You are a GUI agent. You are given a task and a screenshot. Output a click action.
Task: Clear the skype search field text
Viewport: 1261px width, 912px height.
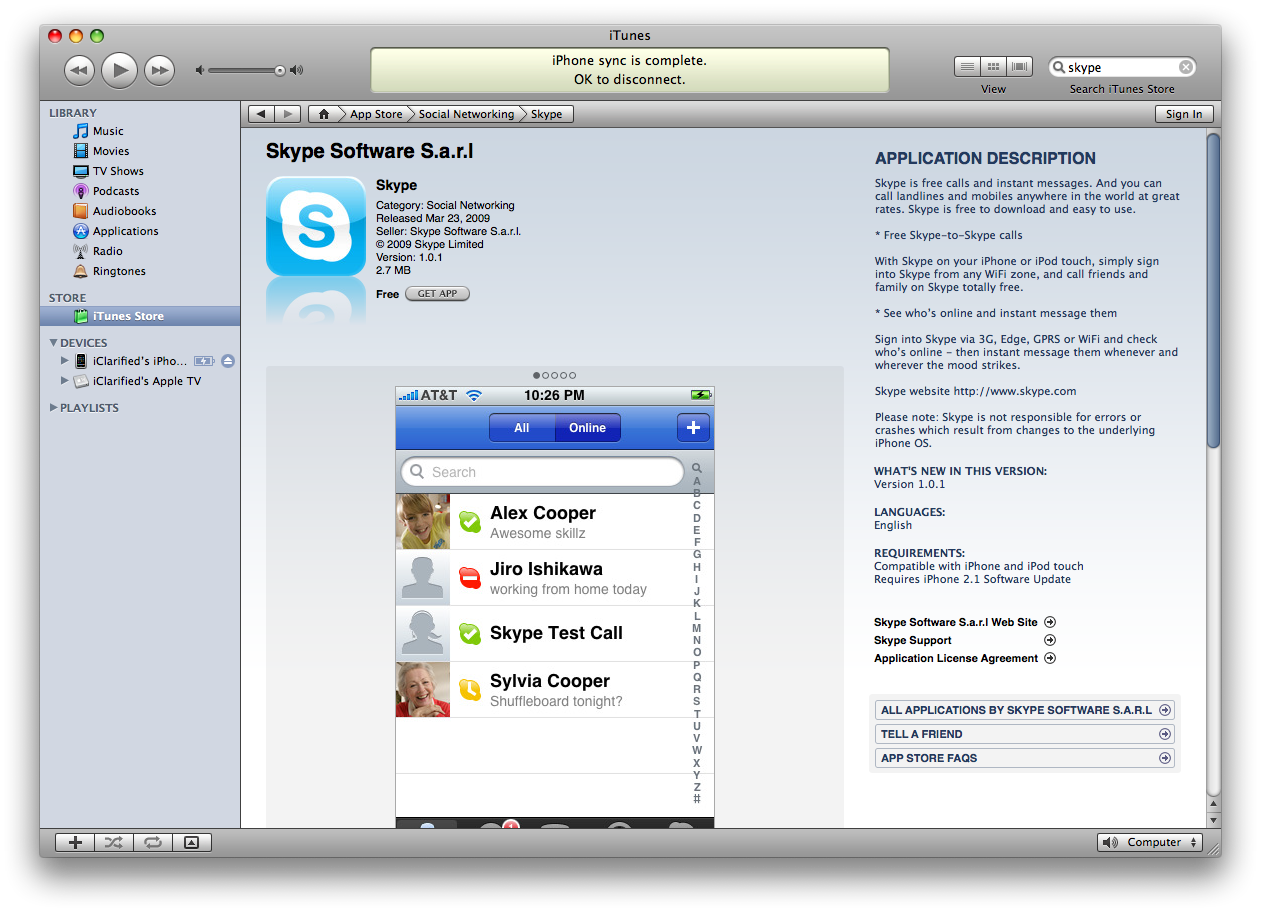(1185, 67)
